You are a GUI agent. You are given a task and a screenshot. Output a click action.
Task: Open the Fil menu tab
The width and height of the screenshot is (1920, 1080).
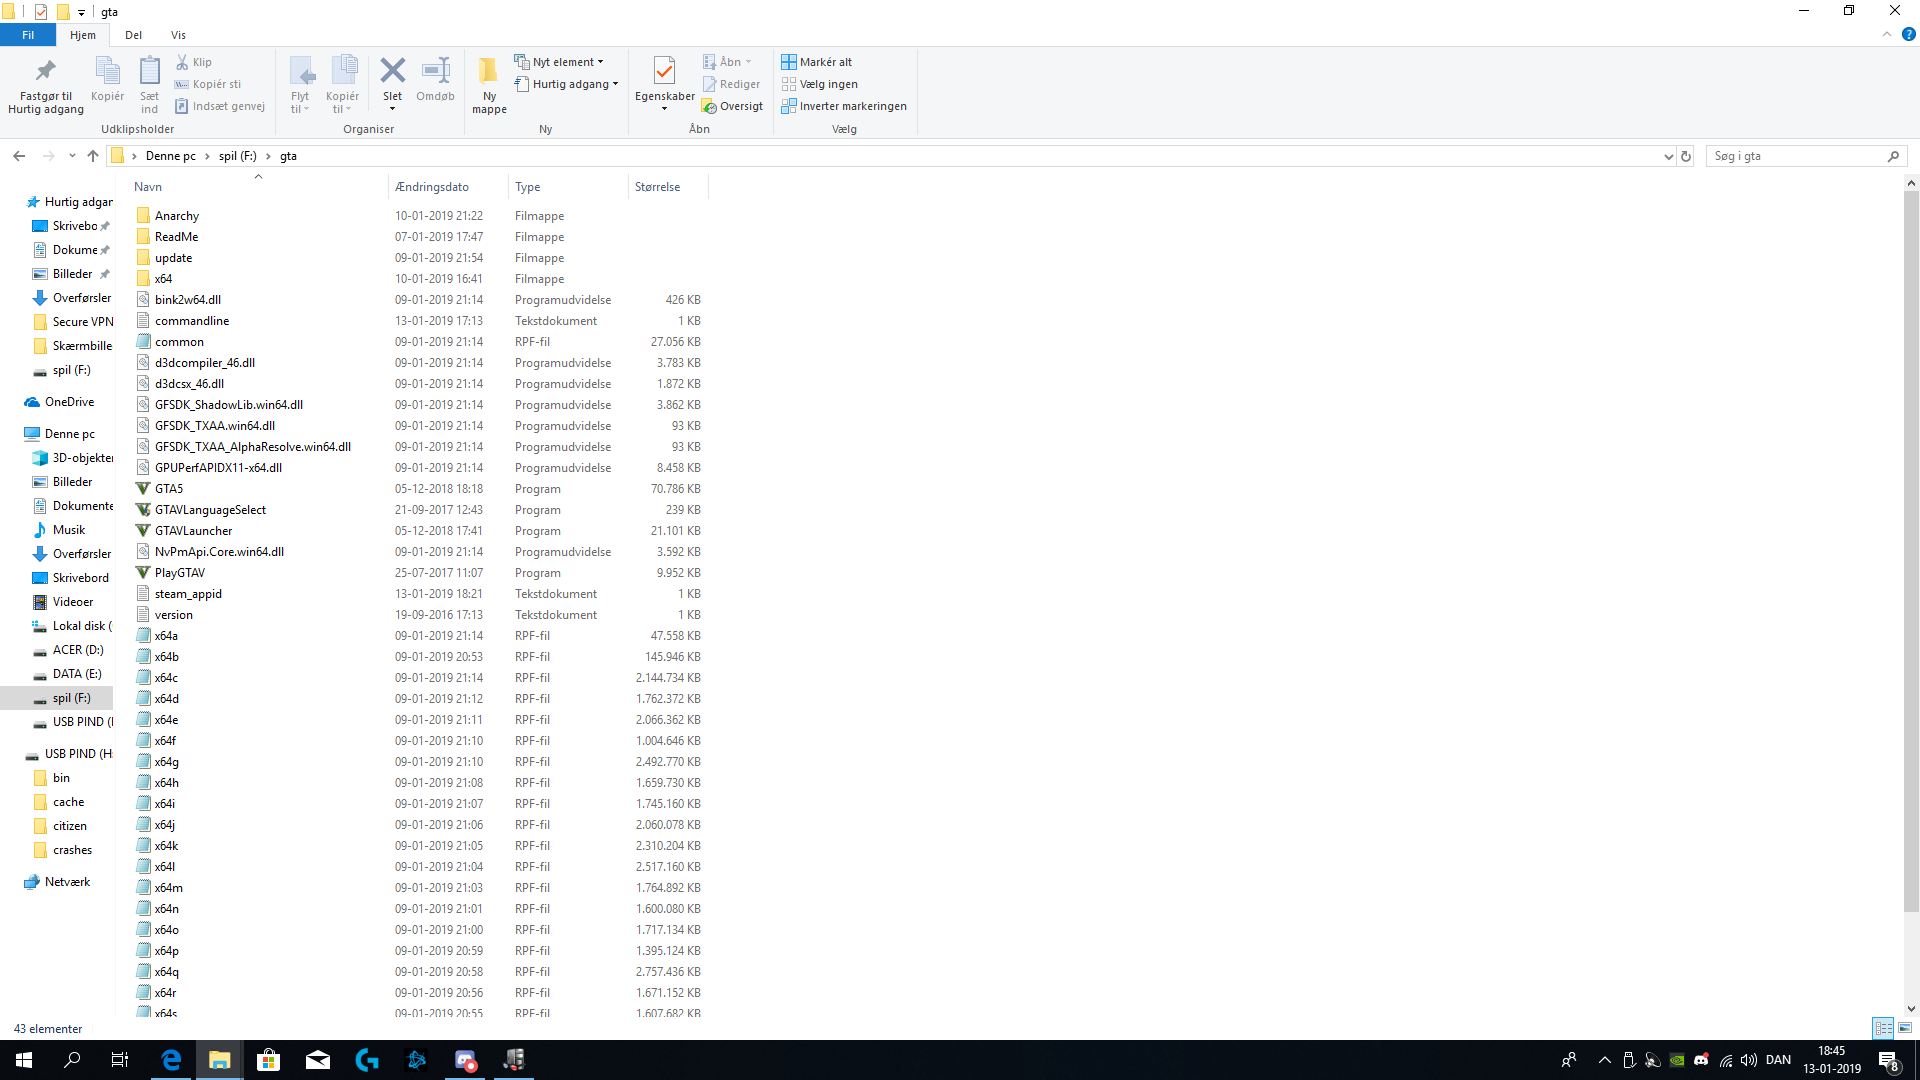tap(28, 35)
